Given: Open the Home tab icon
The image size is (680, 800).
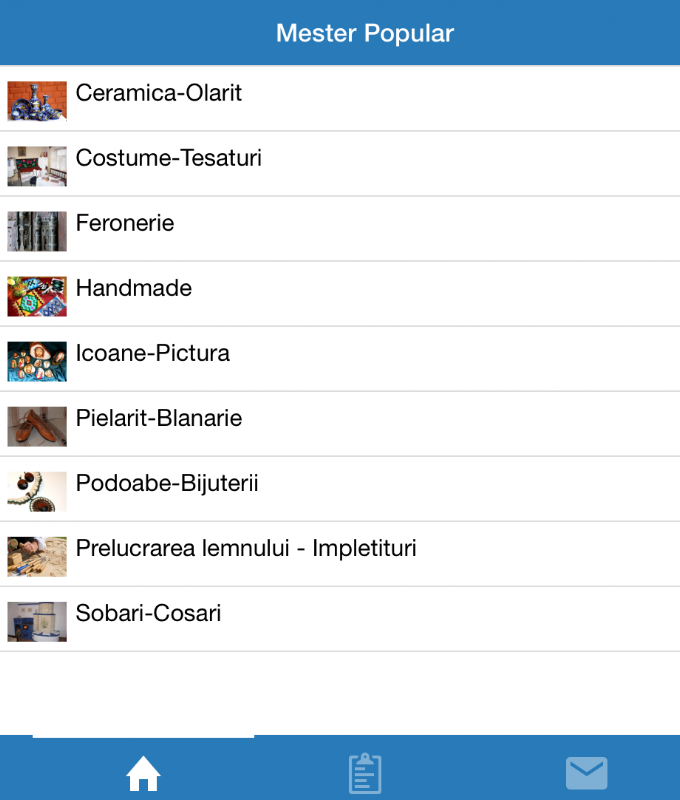Looking at the screenshot, I should 143,773.
